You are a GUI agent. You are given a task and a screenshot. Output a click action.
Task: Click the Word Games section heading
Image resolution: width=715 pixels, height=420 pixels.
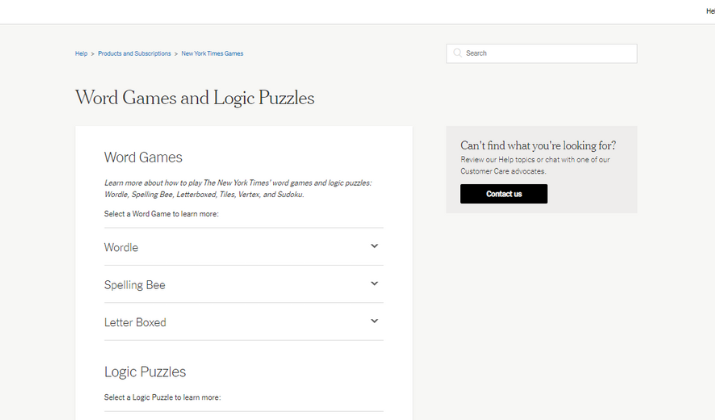(143, 157)
